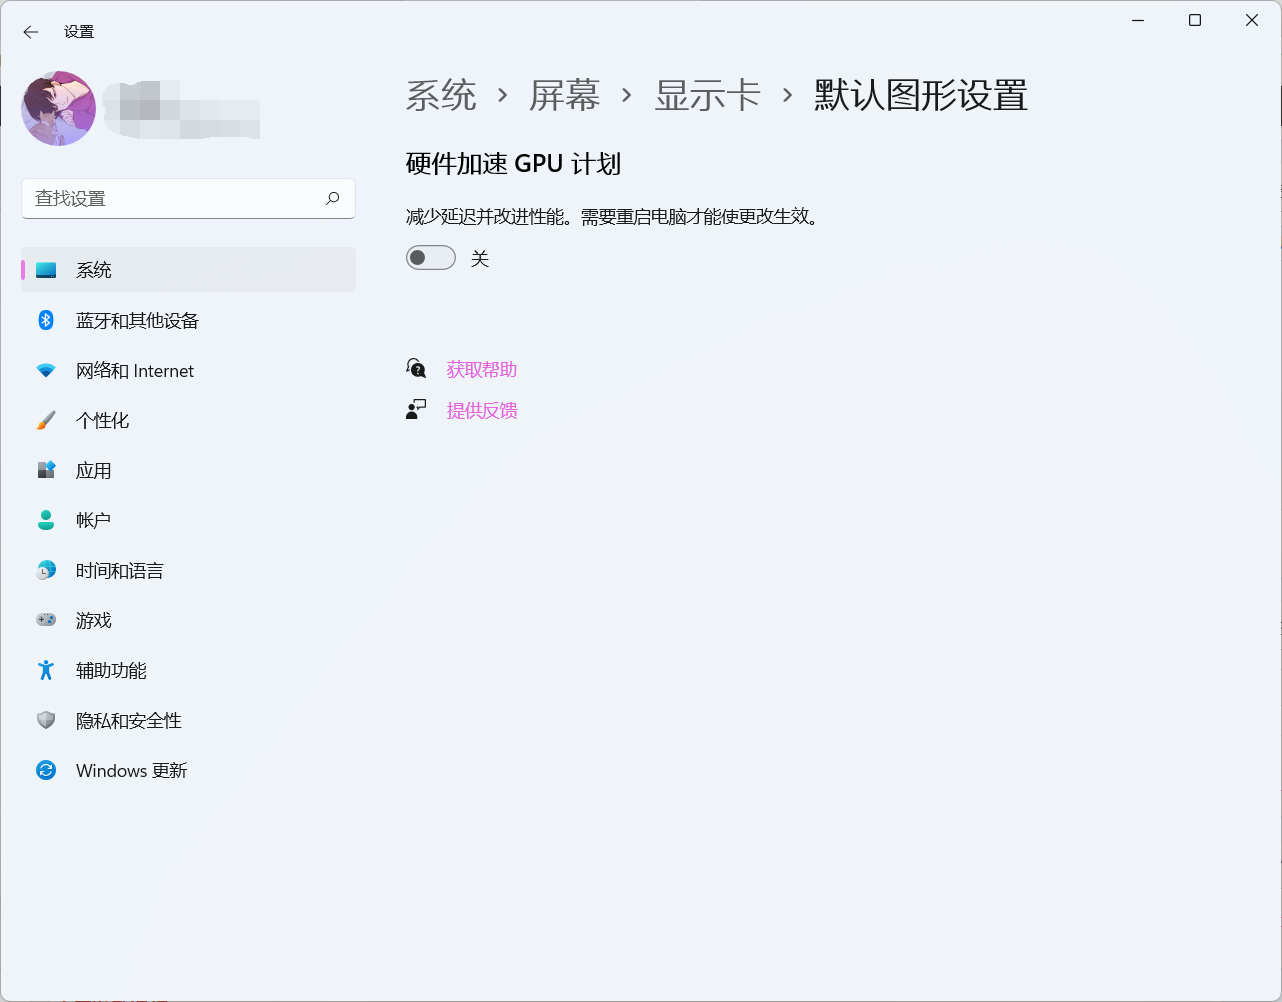Open the 获取帮助 link
This screenshot has width=1282, height=1002.
481,370
